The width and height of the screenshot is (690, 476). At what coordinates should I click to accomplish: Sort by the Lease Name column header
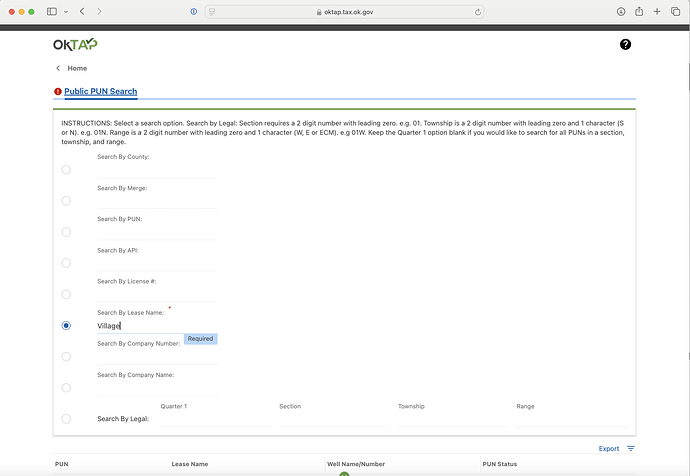(190, 464)
